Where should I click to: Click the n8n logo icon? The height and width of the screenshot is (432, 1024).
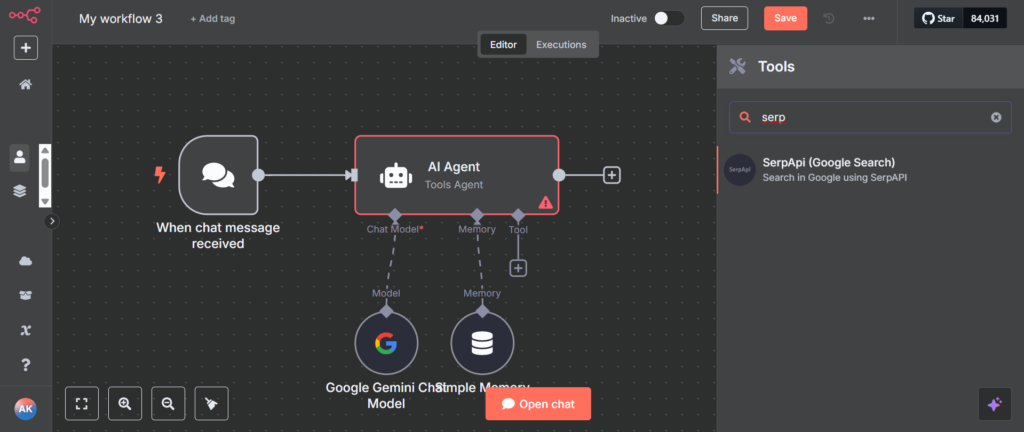click(x=25, y=16)
